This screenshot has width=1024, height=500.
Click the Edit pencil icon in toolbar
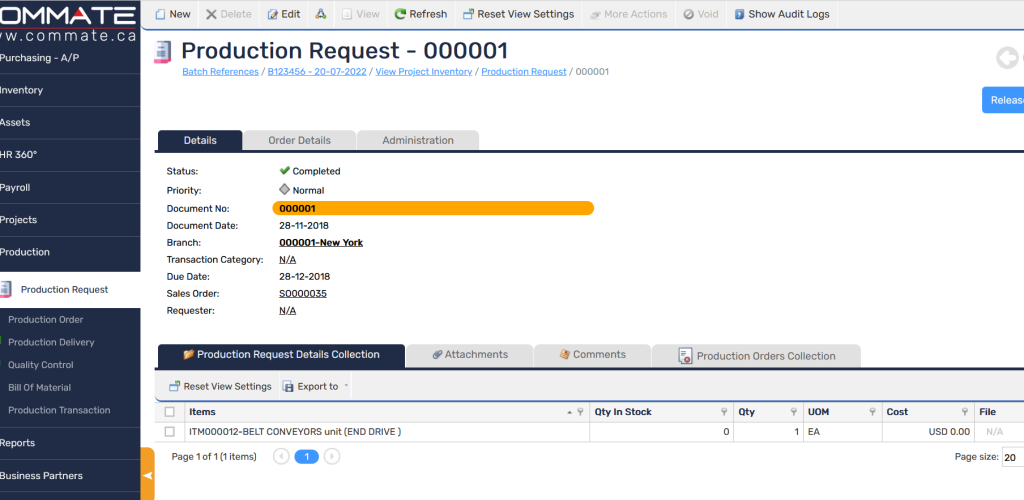coord(274,14)
